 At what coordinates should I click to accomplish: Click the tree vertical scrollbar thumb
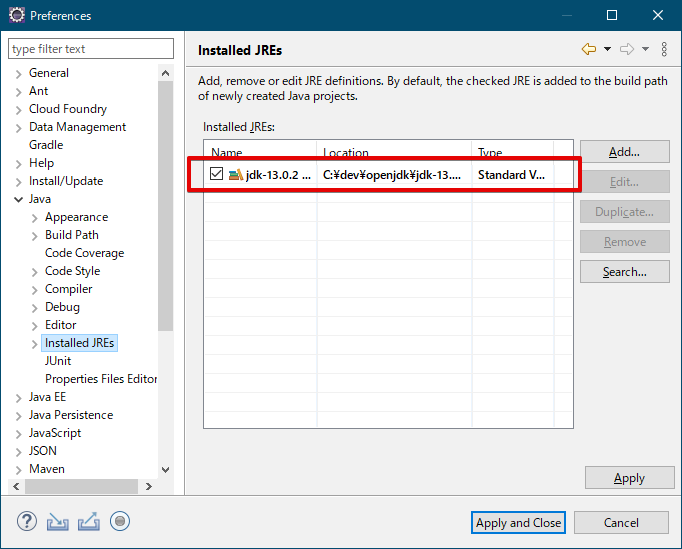coord(165,206)
